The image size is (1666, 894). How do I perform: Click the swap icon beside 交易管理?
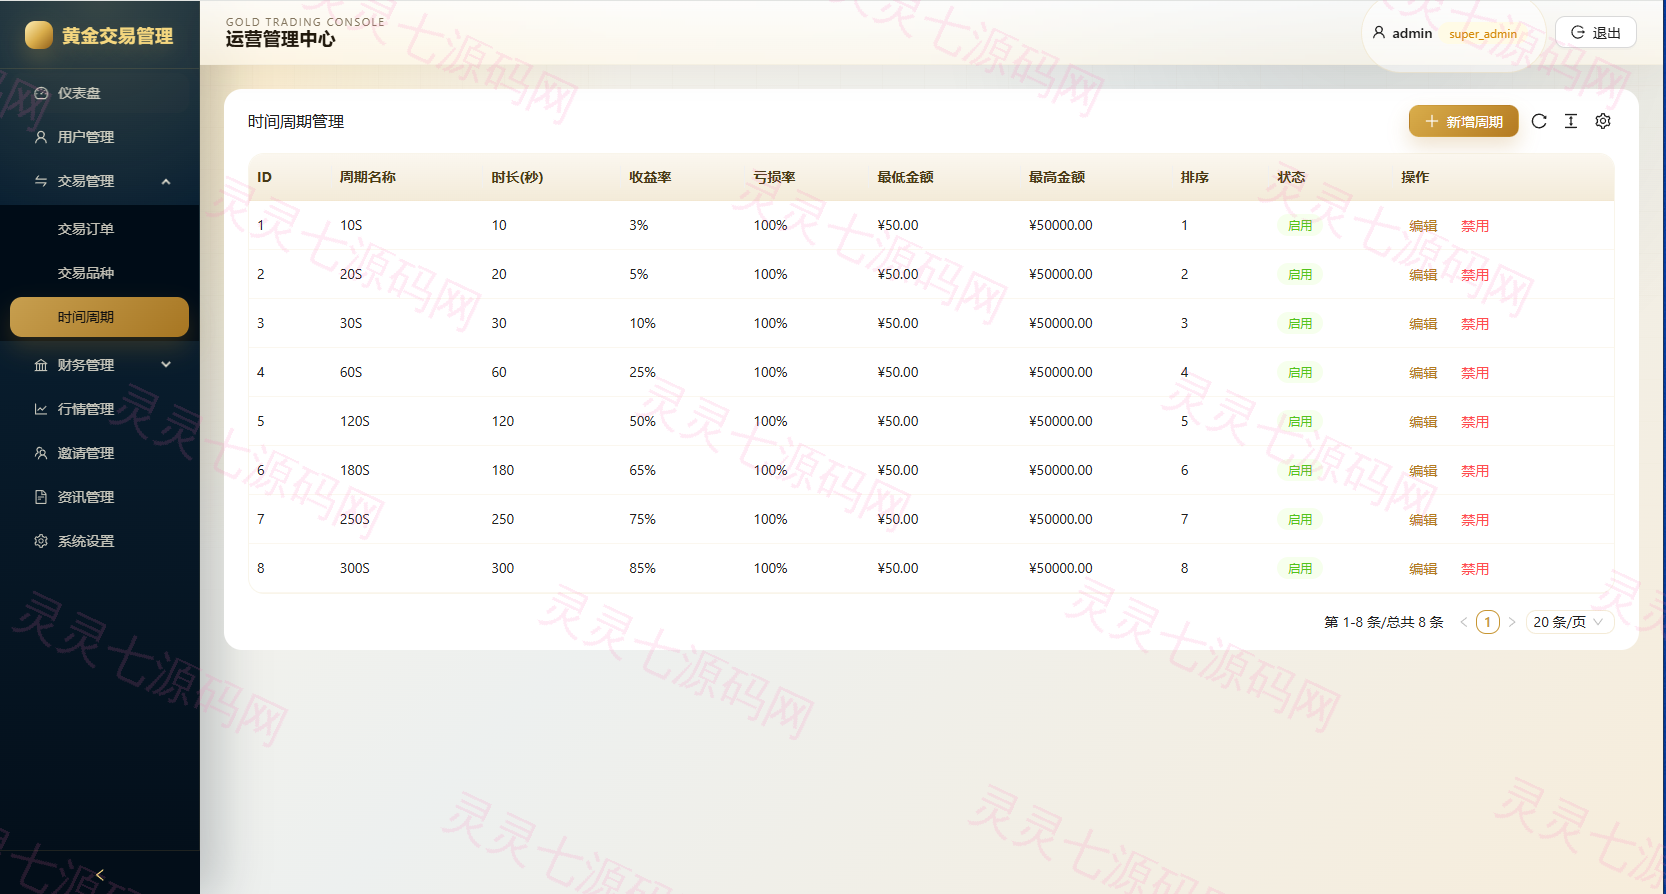tap(41, 181)
